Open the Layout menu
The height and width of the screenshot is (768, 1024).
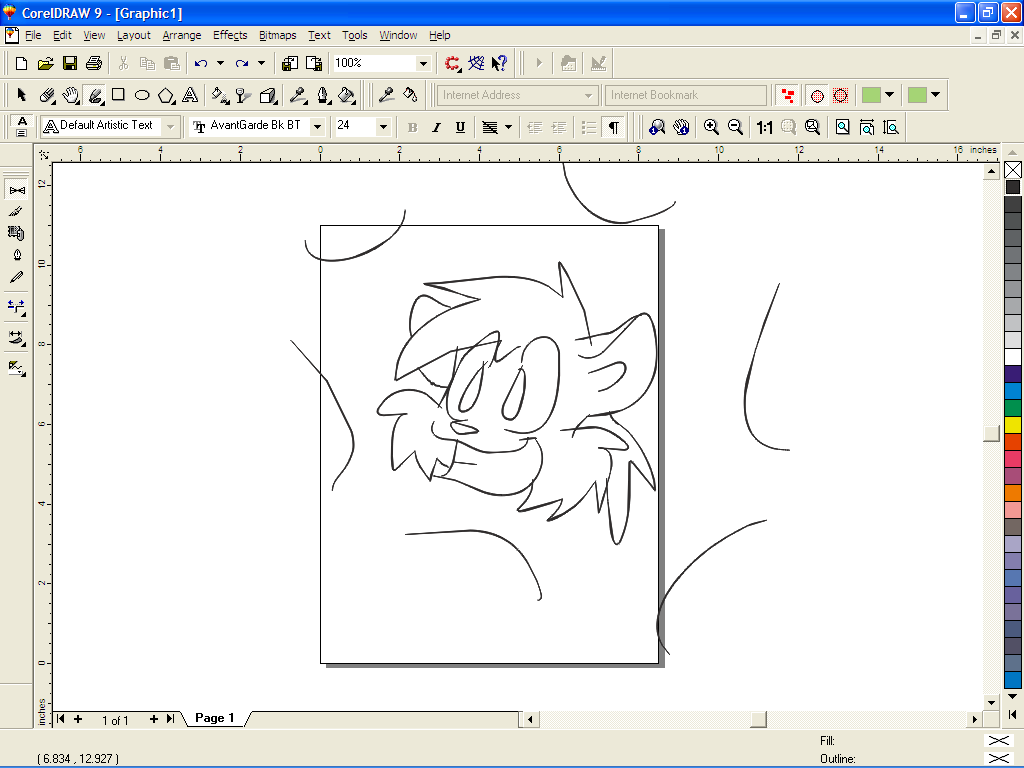pos(134,35)
